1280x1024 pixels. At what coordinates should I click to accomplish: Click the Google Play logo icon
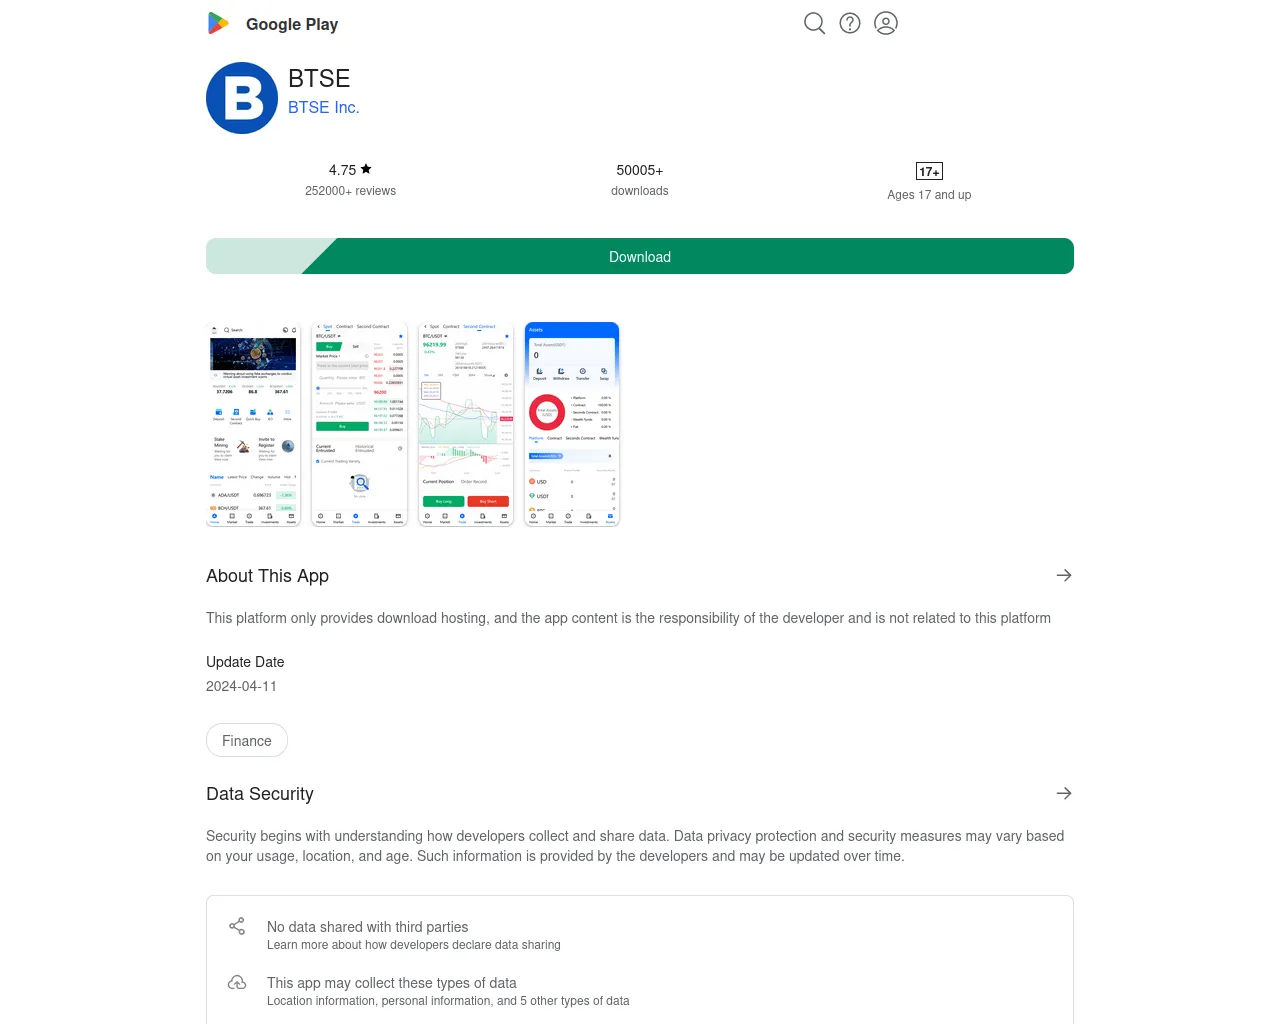click(218, 23)
